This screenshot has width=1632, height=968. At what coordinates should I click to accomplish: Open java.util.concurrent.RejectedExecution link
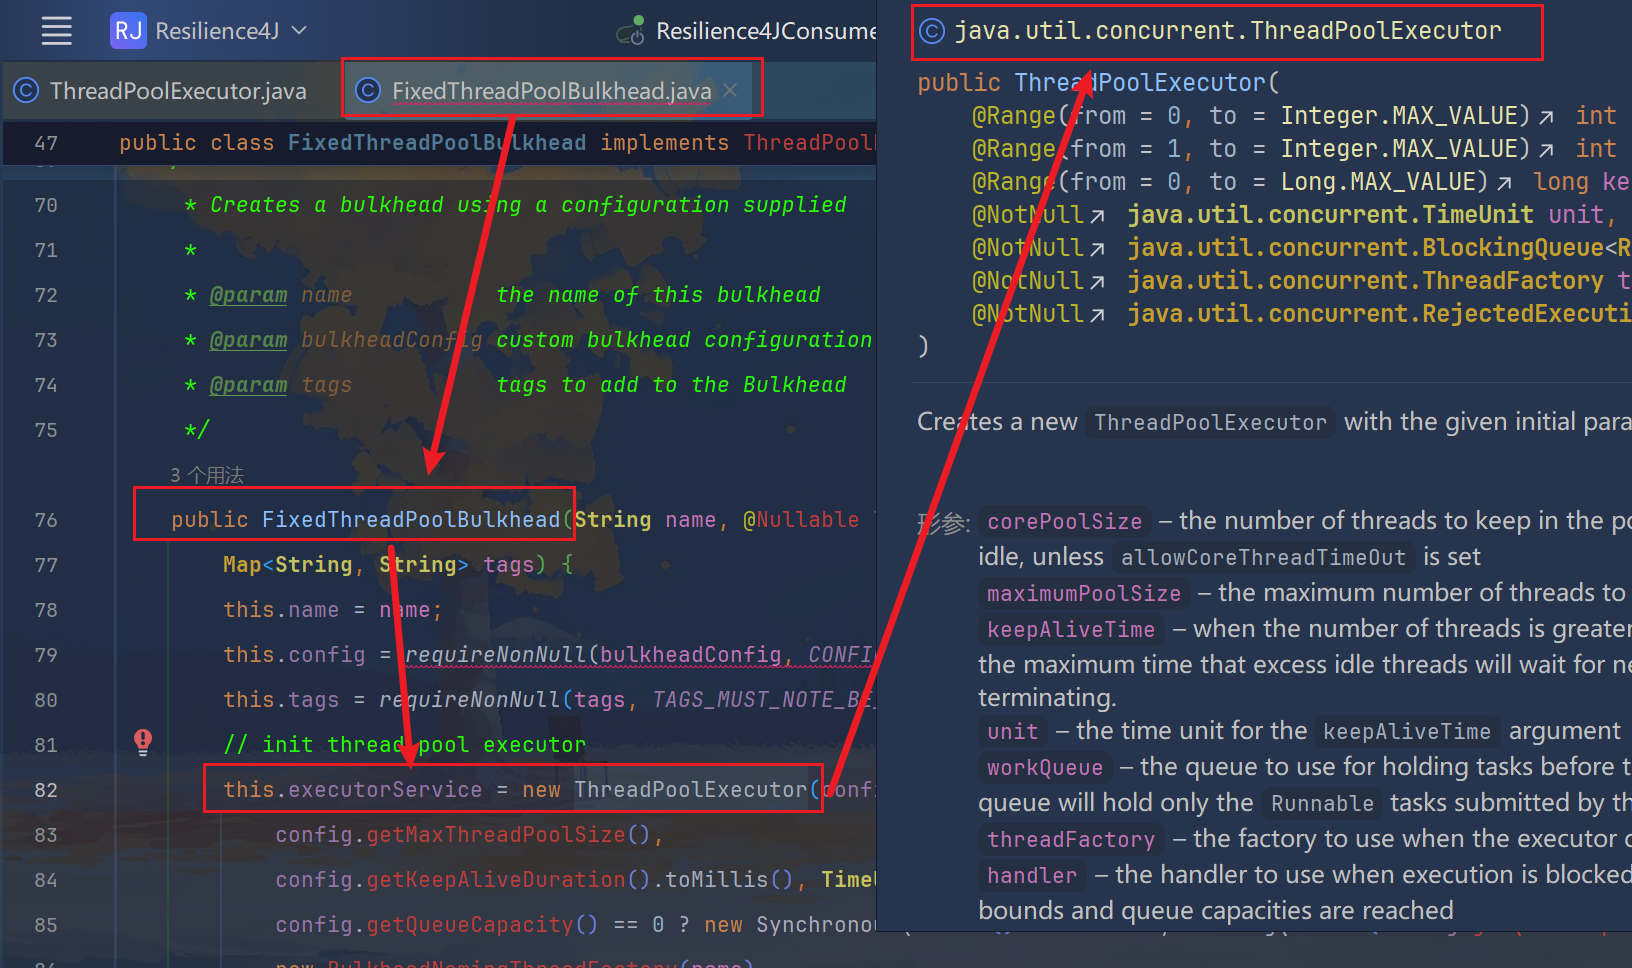click(x=1379, y=314)
